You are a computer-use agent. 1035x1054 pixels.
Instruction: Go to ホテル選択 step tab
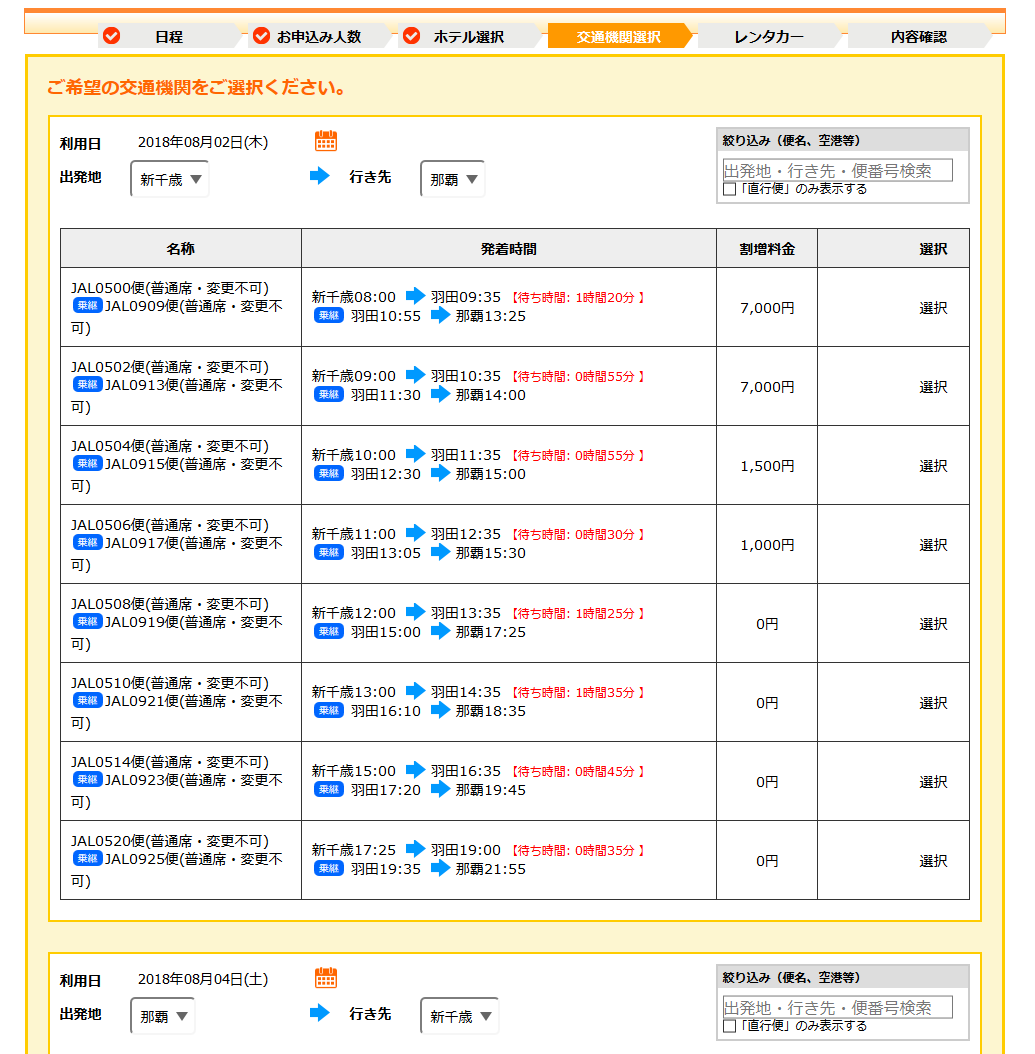[x=468, y=36]
